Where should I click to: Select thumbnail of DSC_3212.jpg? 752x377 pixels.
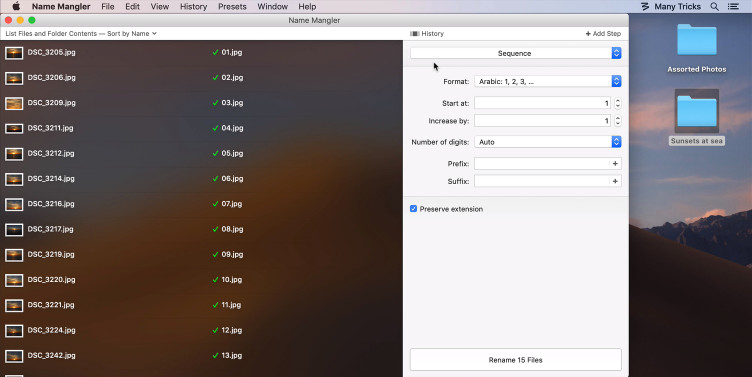(x=14, y=154)
